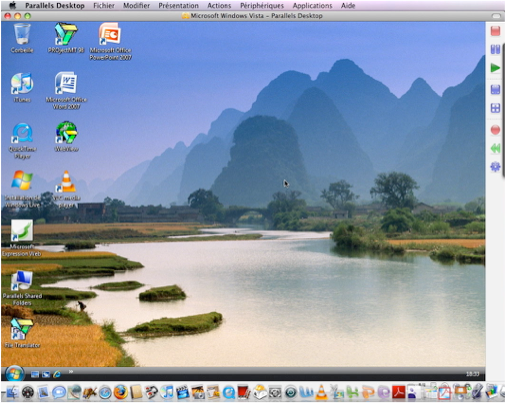Open the PROjectMT 98 desktop shortcut
This screenshot has height=403, width=506.
[x=66, y=38]
